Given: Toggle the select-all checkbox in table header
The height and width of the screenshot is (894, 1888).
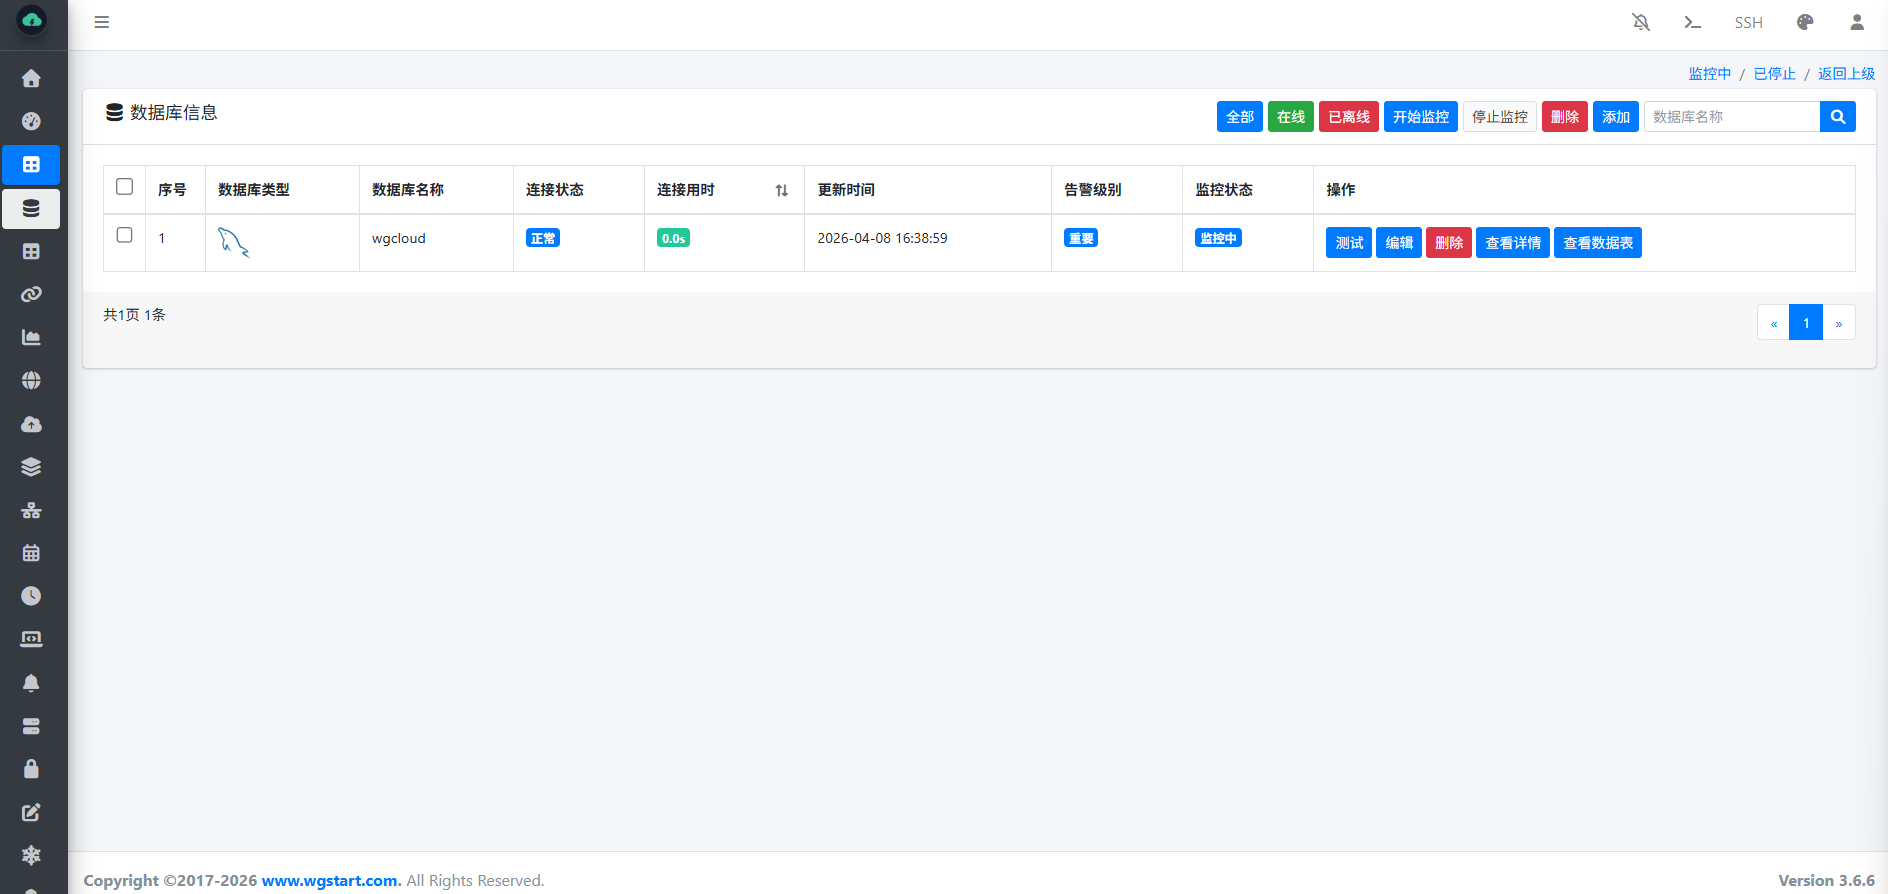Looking at the screenshot, I should point(125,187).
